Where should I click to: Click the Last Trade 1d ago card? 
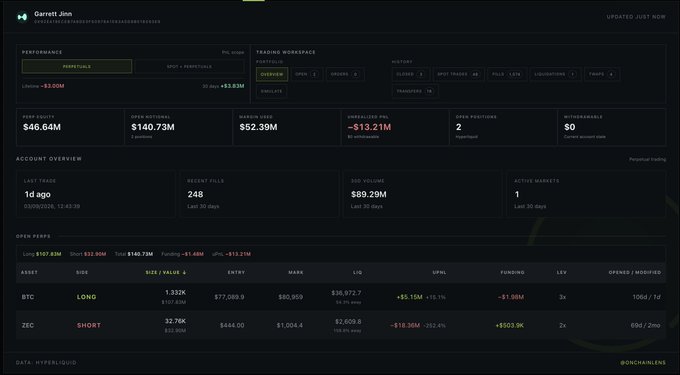tap(96, 194)
